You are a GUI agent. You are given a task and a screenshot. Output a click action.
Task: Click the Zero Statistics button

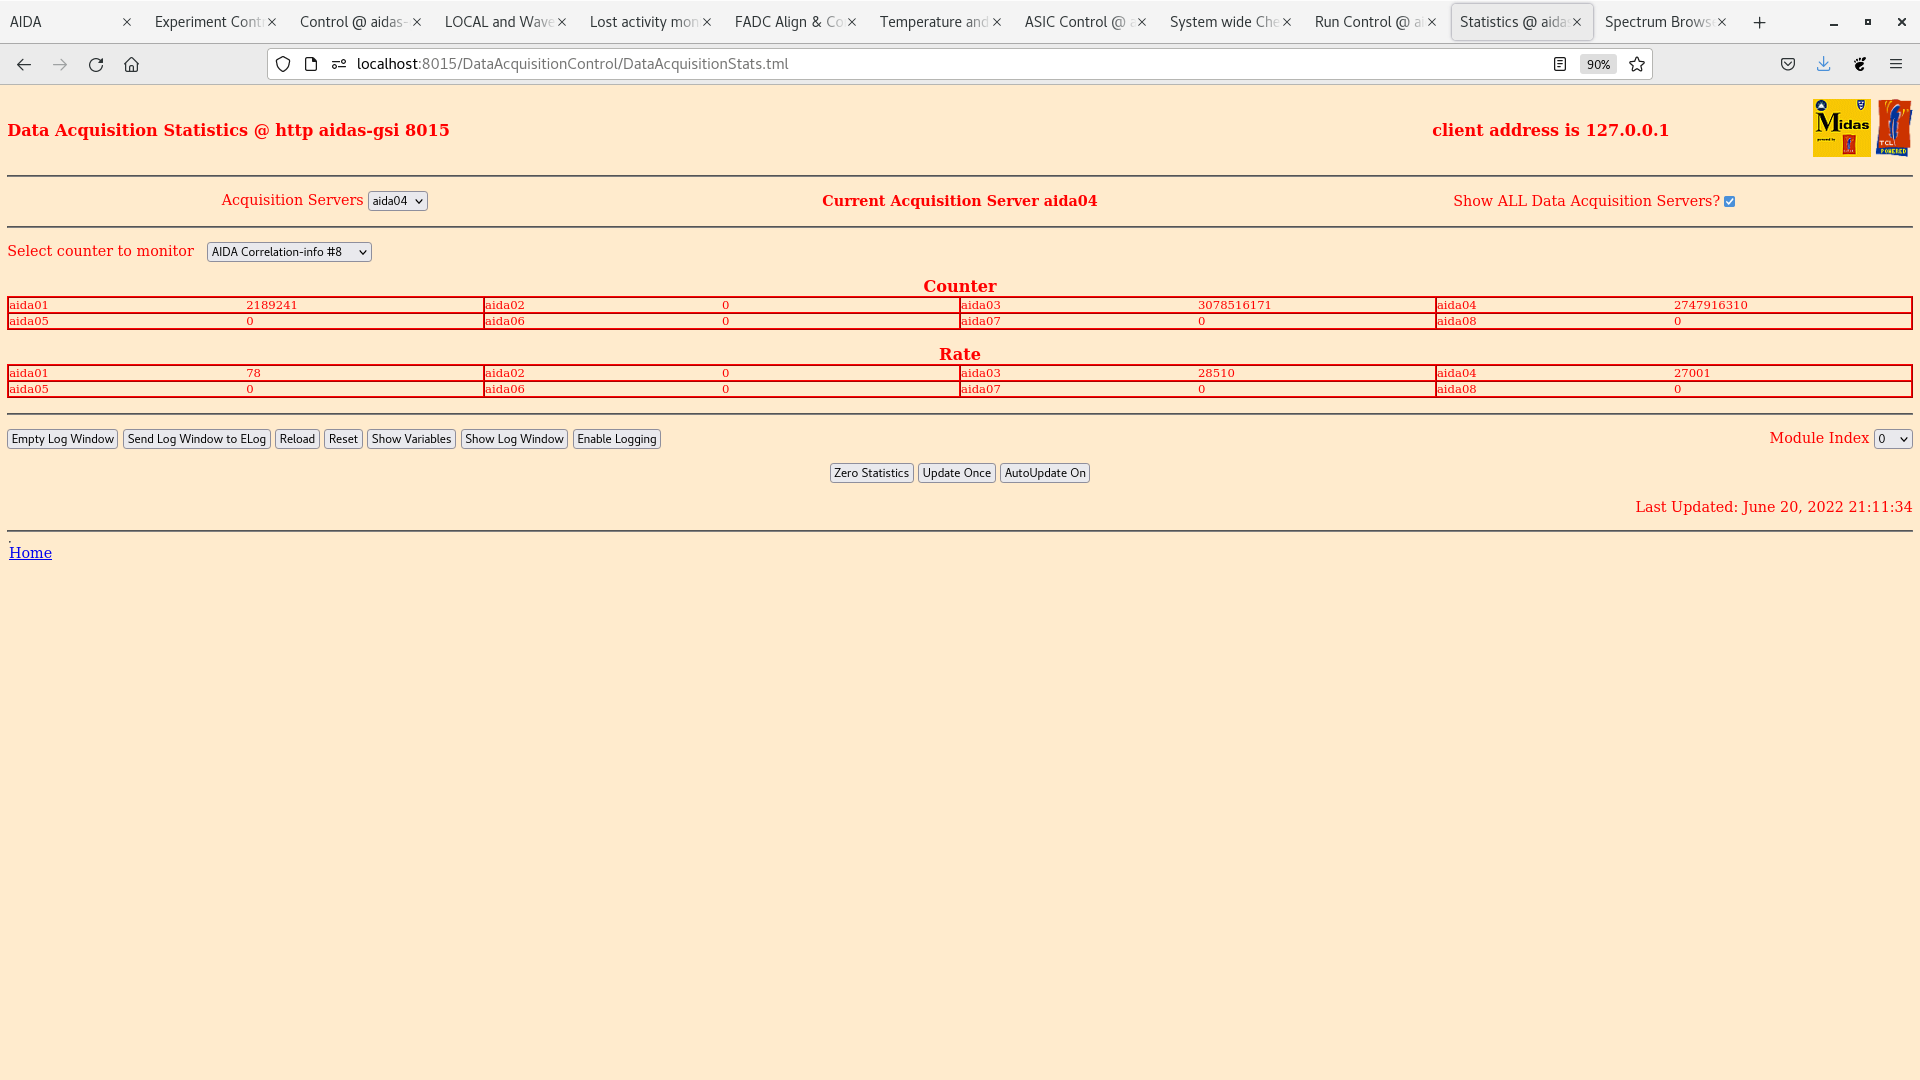tap(872, 473)
